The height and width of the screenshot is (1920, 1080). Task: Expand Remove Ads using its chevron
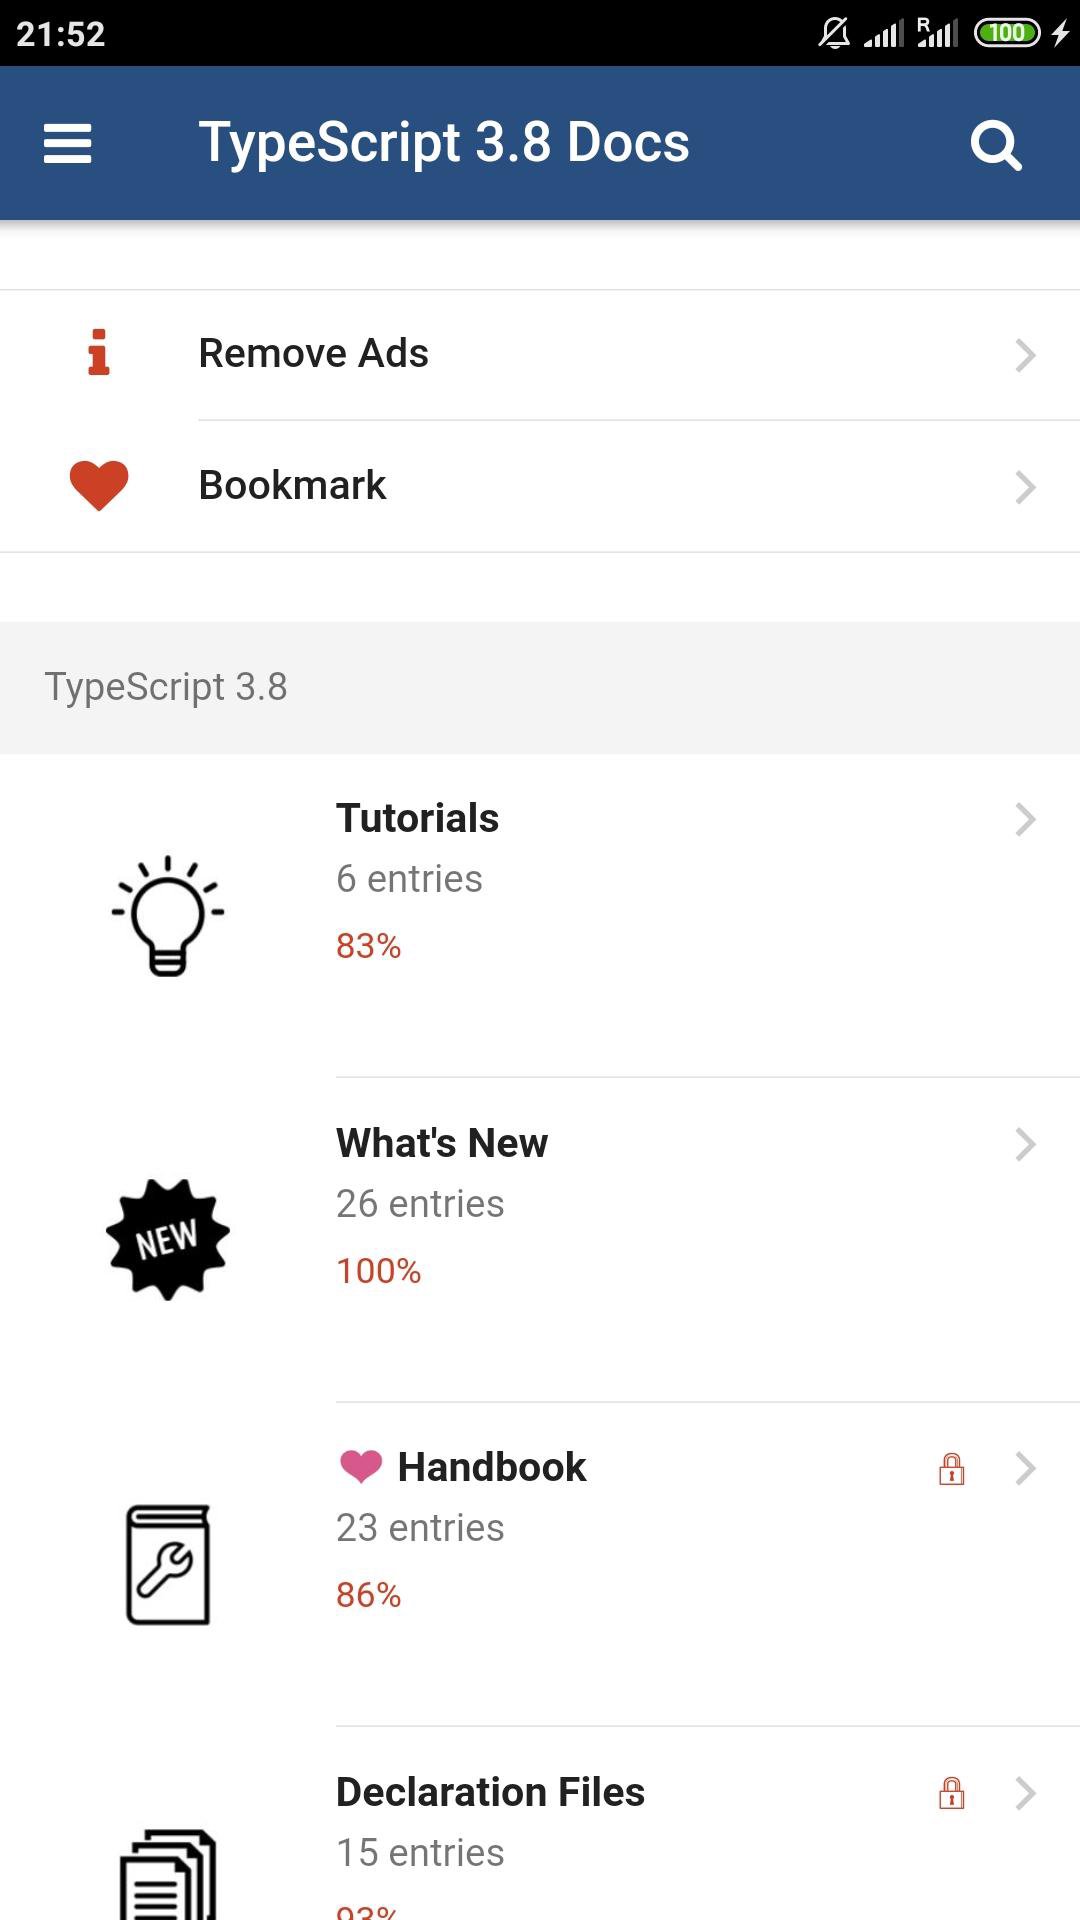pos(1025,355)
